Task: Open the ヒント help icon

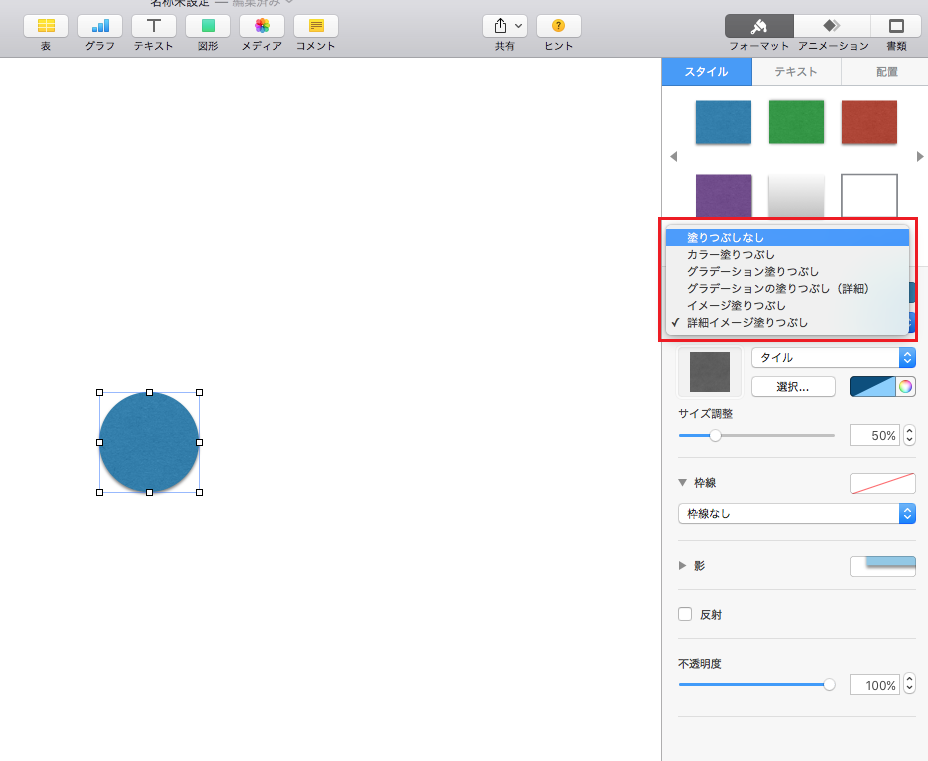Action: click(x=559, y=26)
